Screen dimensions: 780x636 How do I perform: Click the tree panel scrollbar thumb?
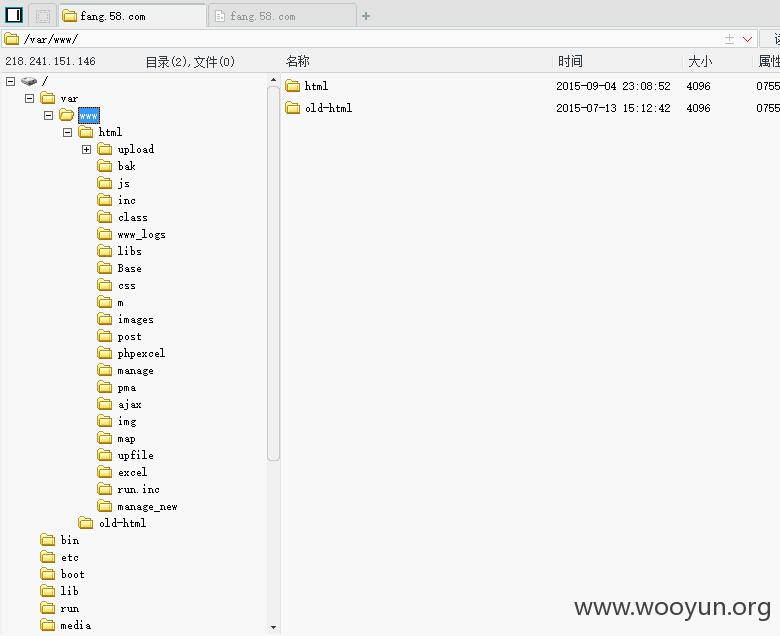coord(273,274)
